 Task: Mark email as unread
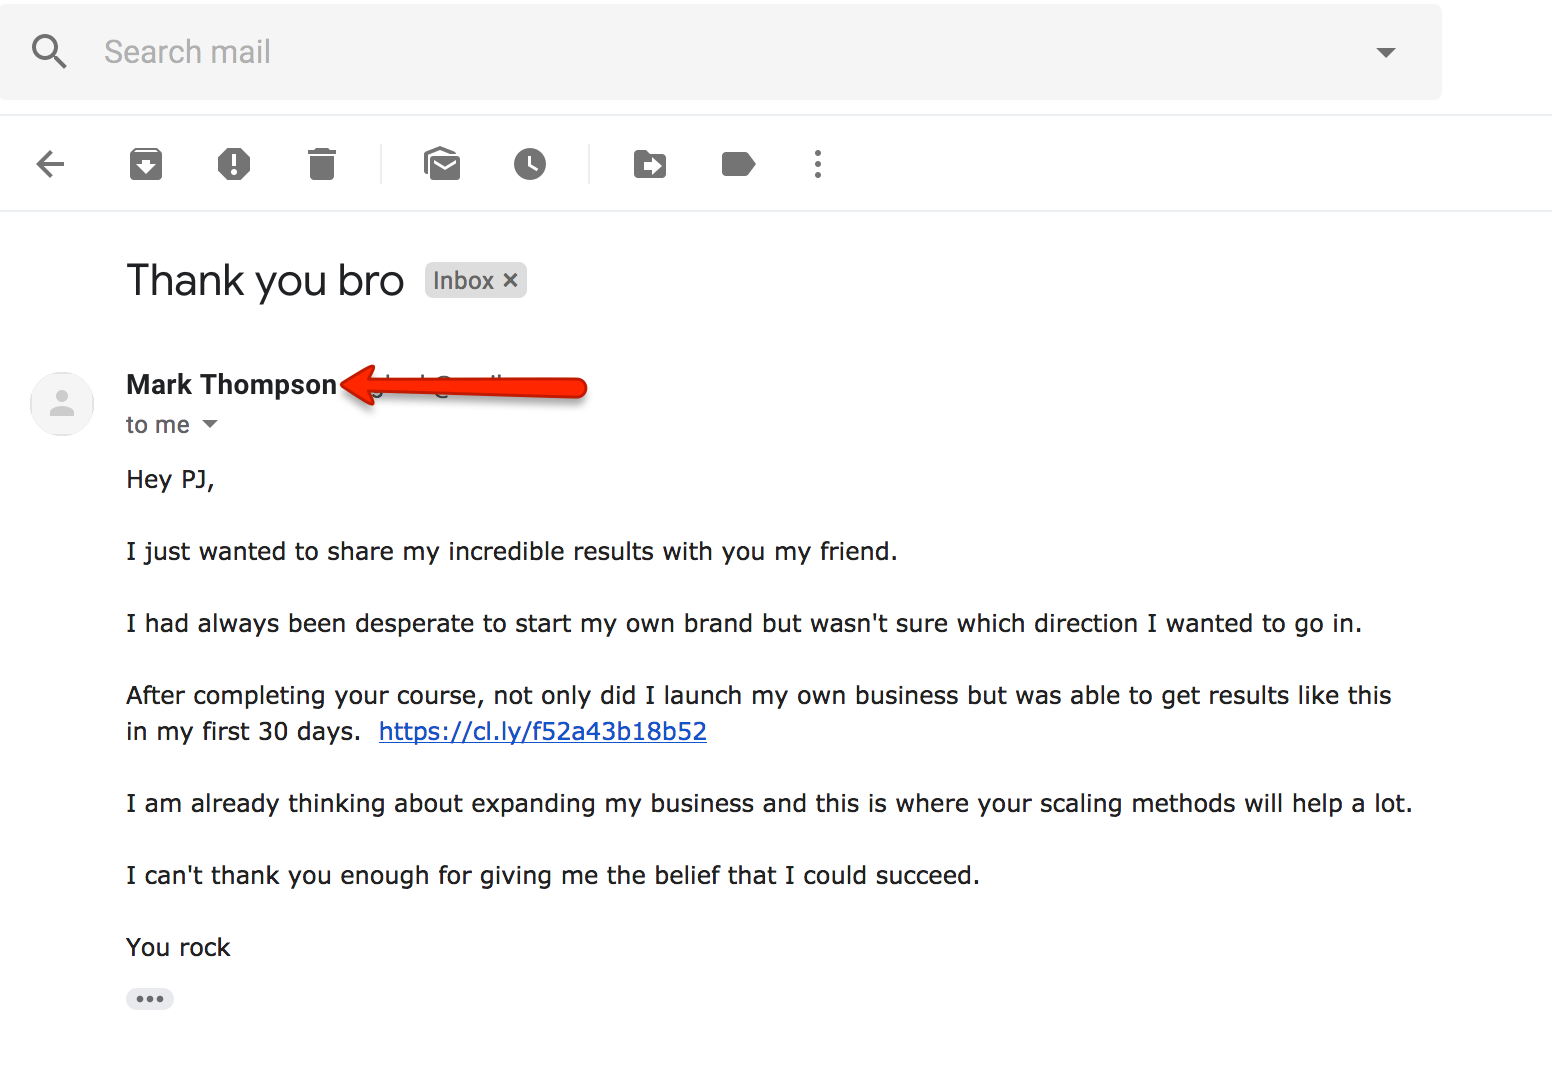point(442,164)
